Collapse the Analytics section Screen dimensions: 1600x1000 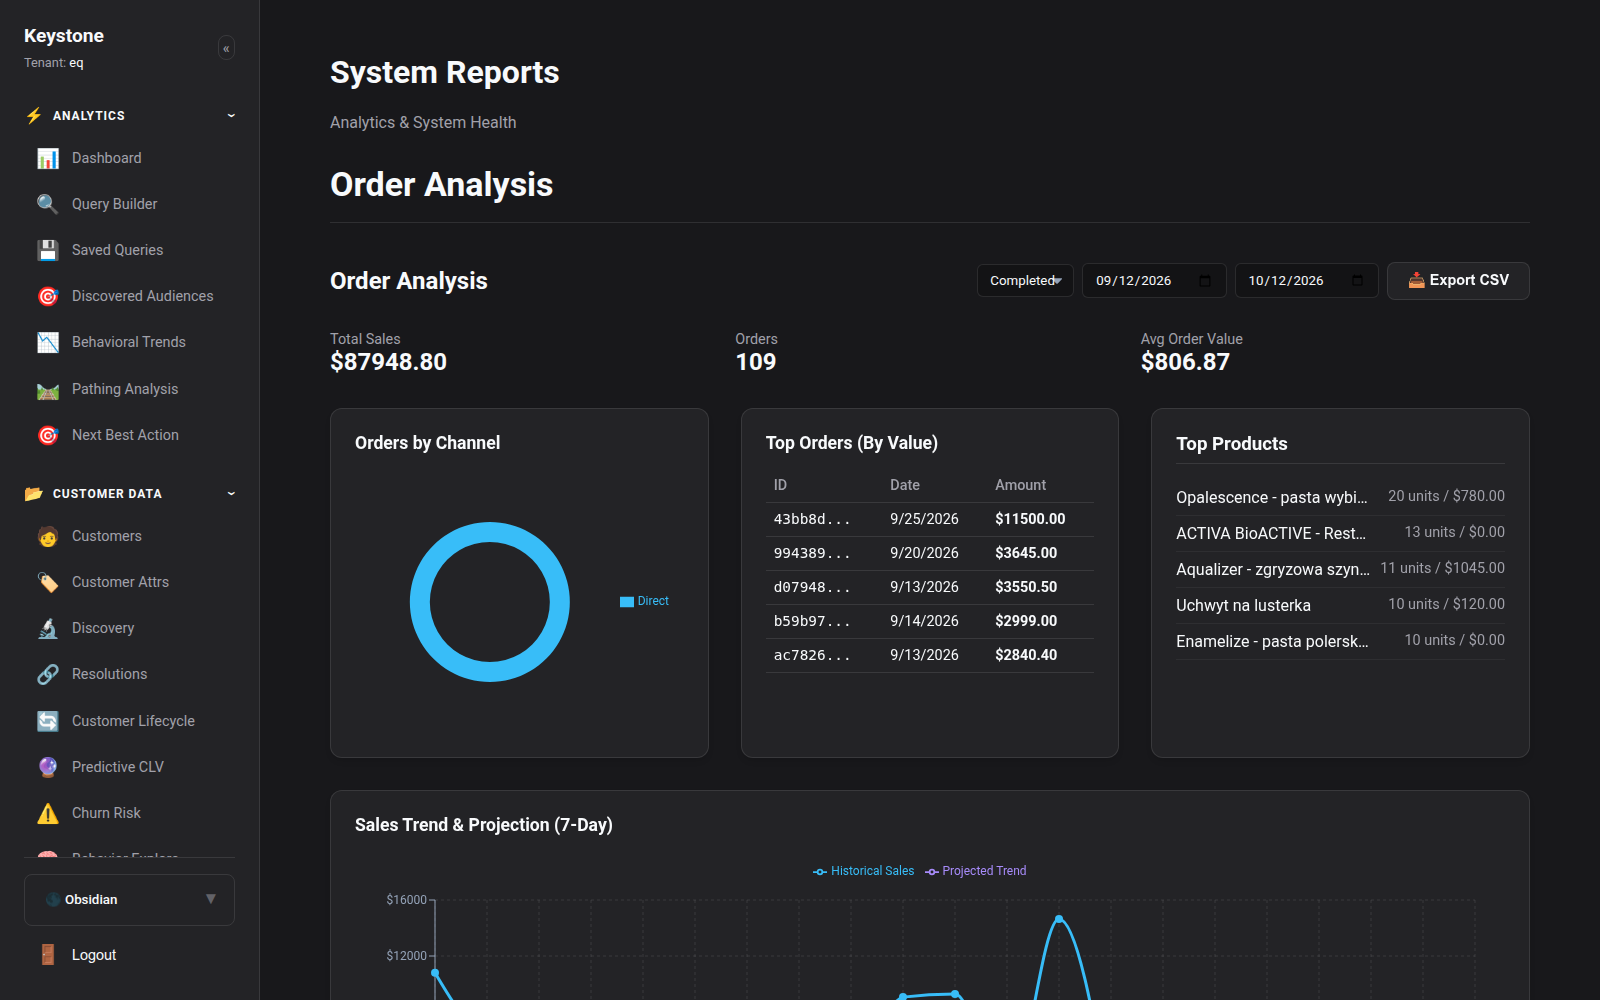[231, 115]
